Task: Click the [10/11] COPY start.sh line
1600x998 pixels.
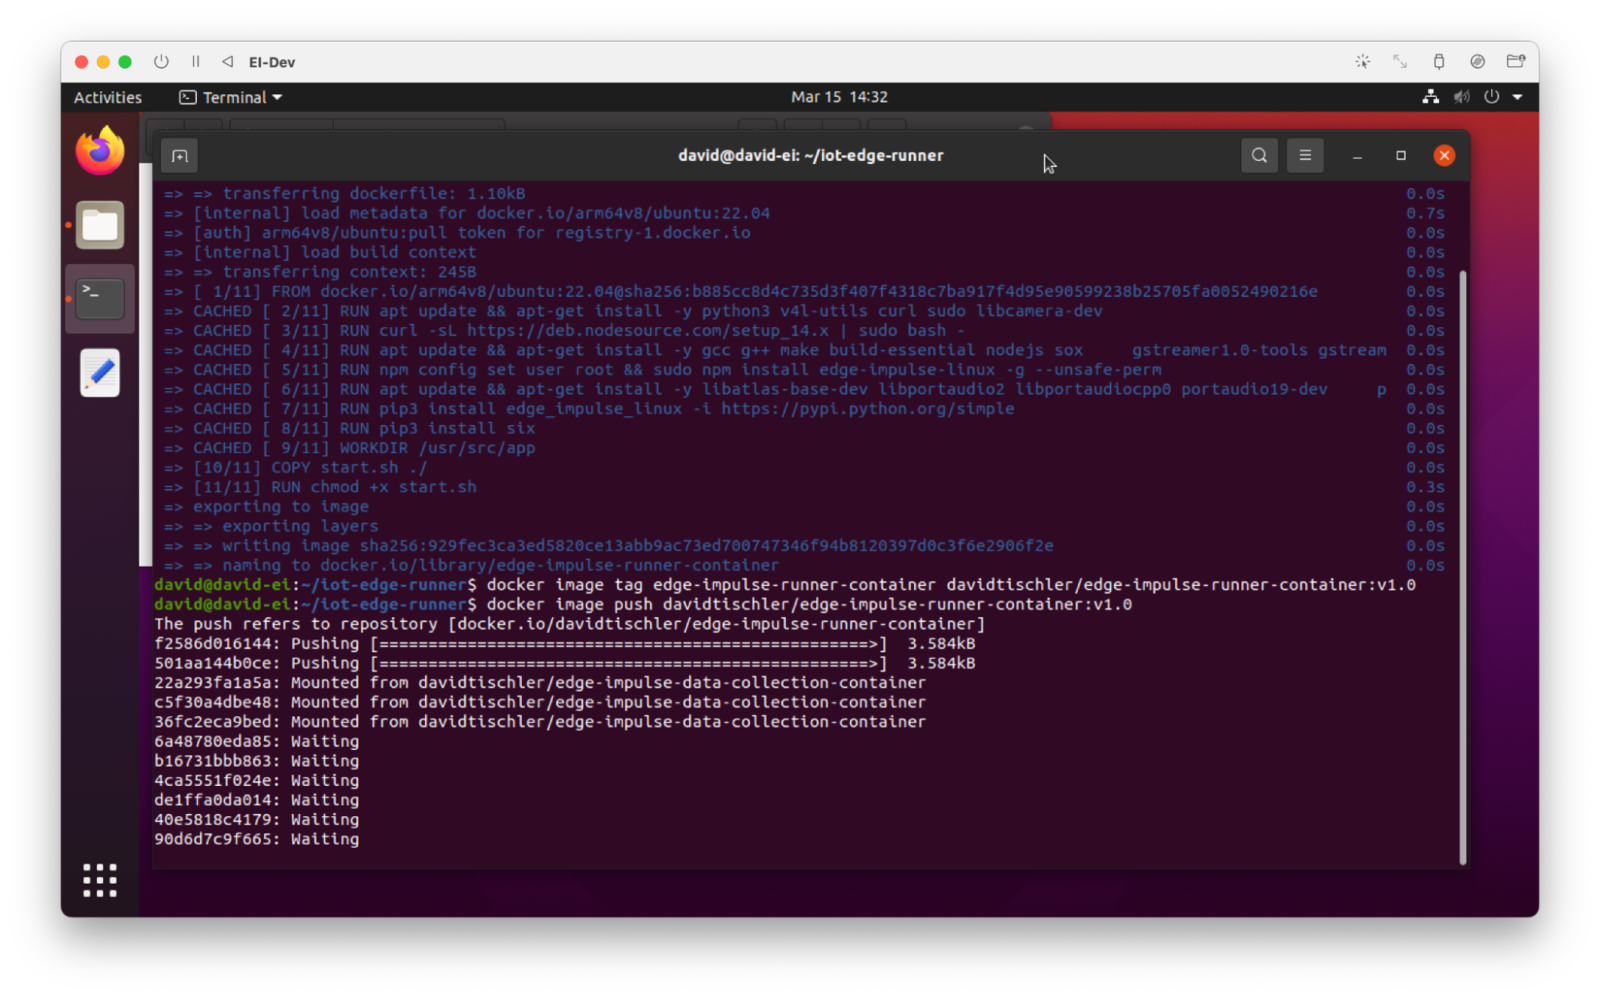Action: pos(296,468)
